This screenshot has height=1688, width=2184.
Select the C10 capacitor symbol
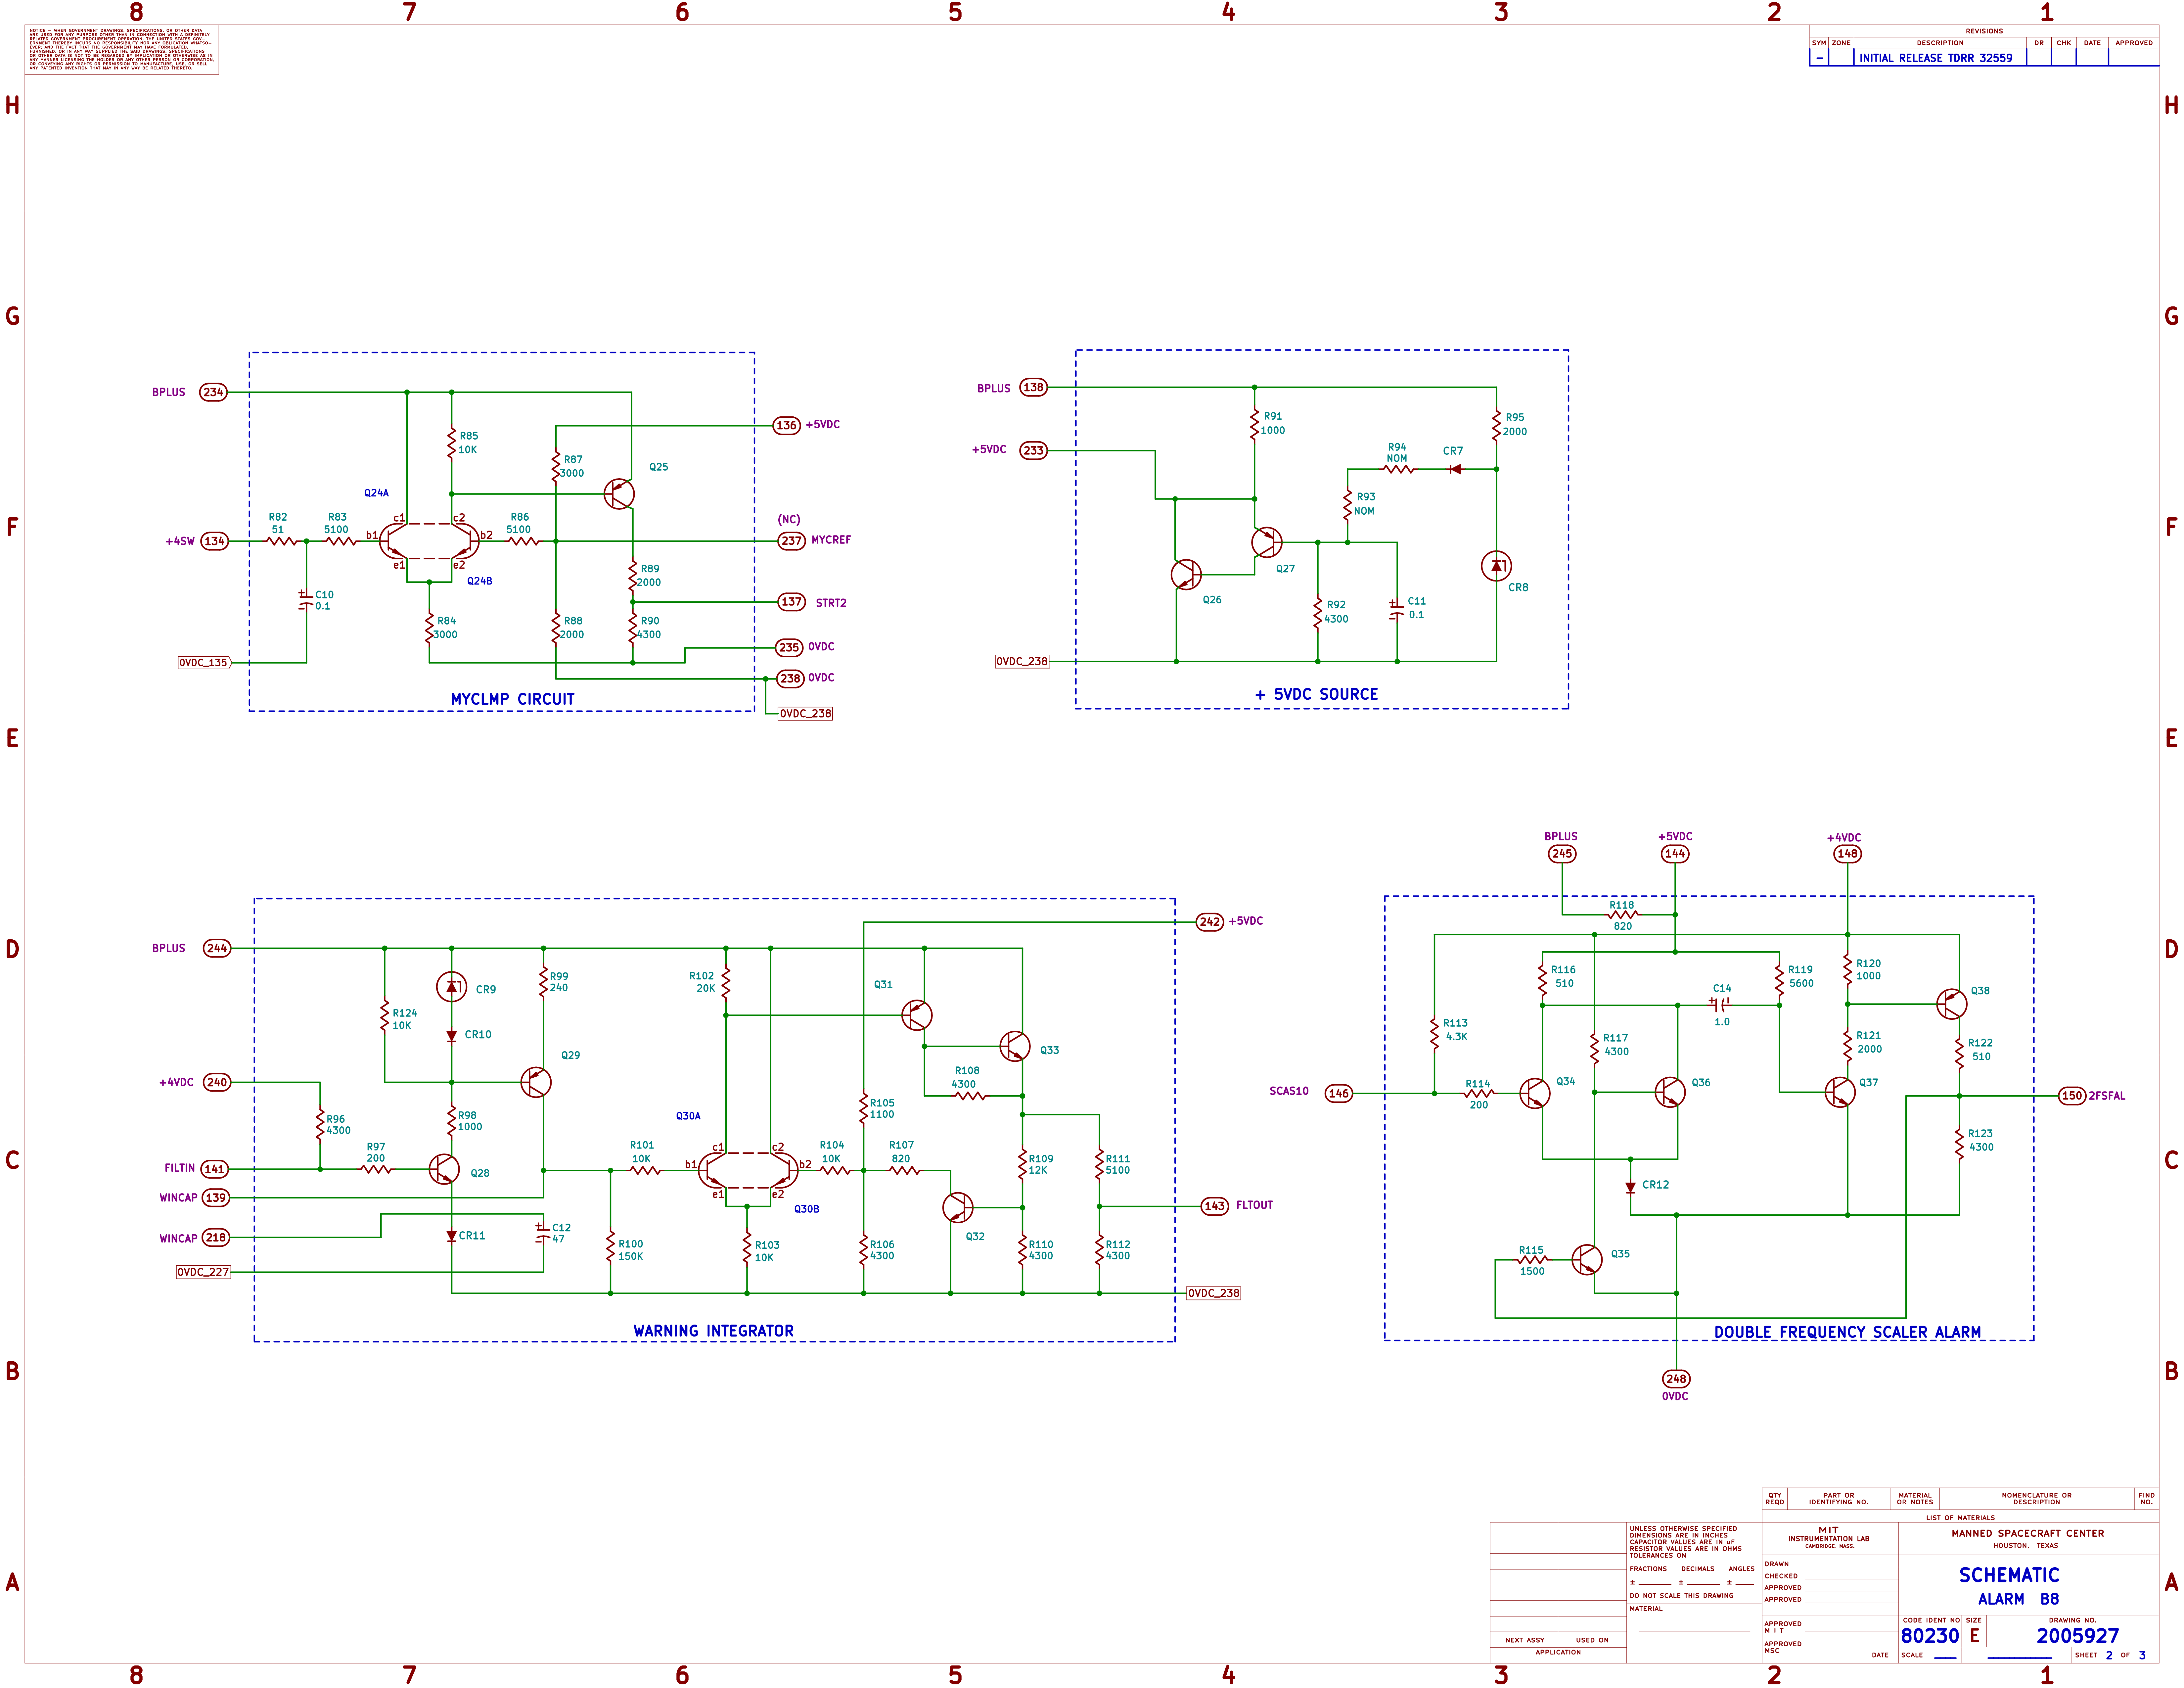(306, 600)
